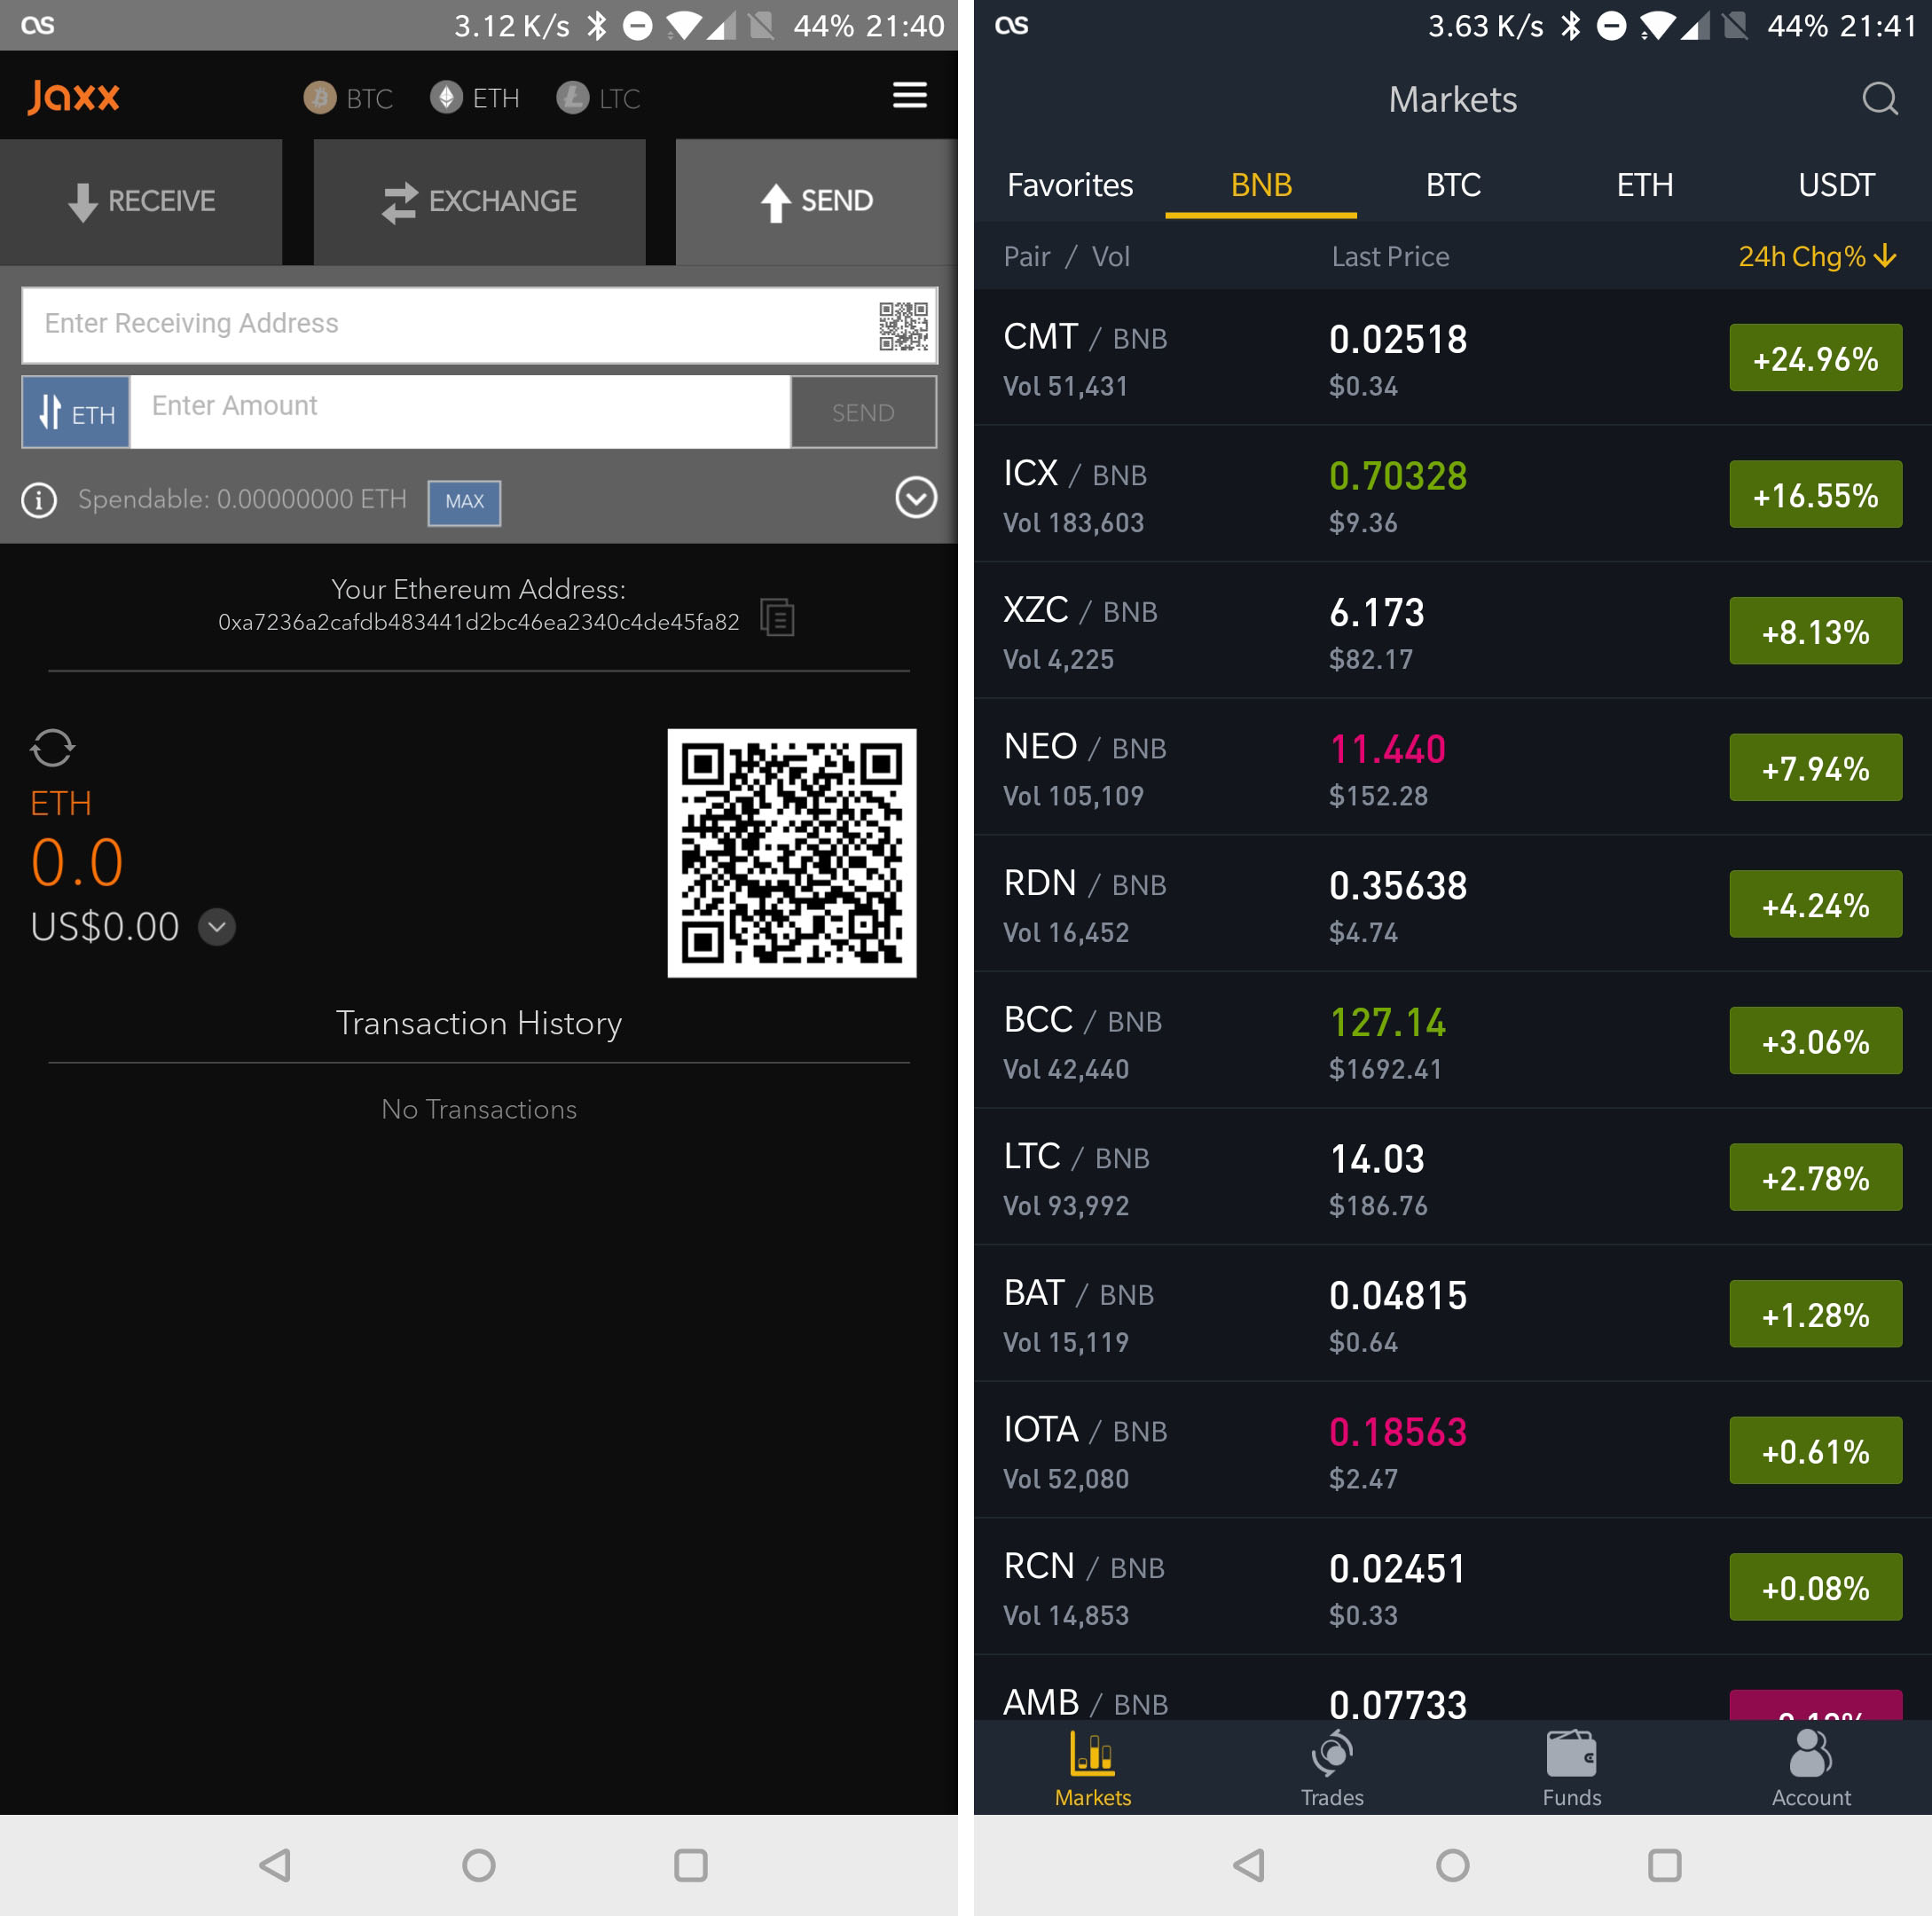Viewport: 1932px width, 1916px height.
Task: Click the search icon on Markets screen
Action: tap(1883, 98)
